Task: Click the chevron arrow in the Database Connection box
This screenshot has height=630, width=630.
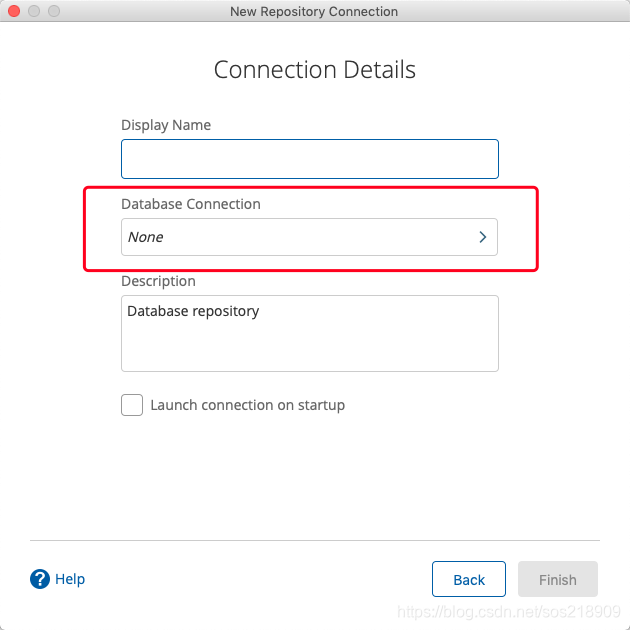Action: click(483, 237)
